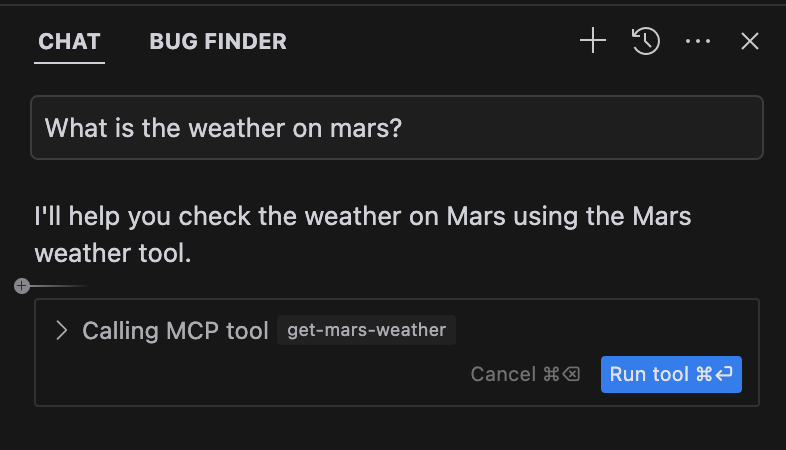The width and height of the screenshot is (786, 450).
Task: Click the command symbol inside Run tool button
Action: 704,374
